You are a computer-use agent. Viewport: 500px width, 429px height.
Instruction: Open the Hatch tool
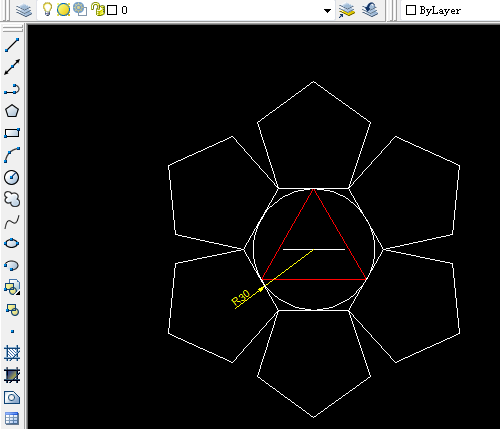12,353
